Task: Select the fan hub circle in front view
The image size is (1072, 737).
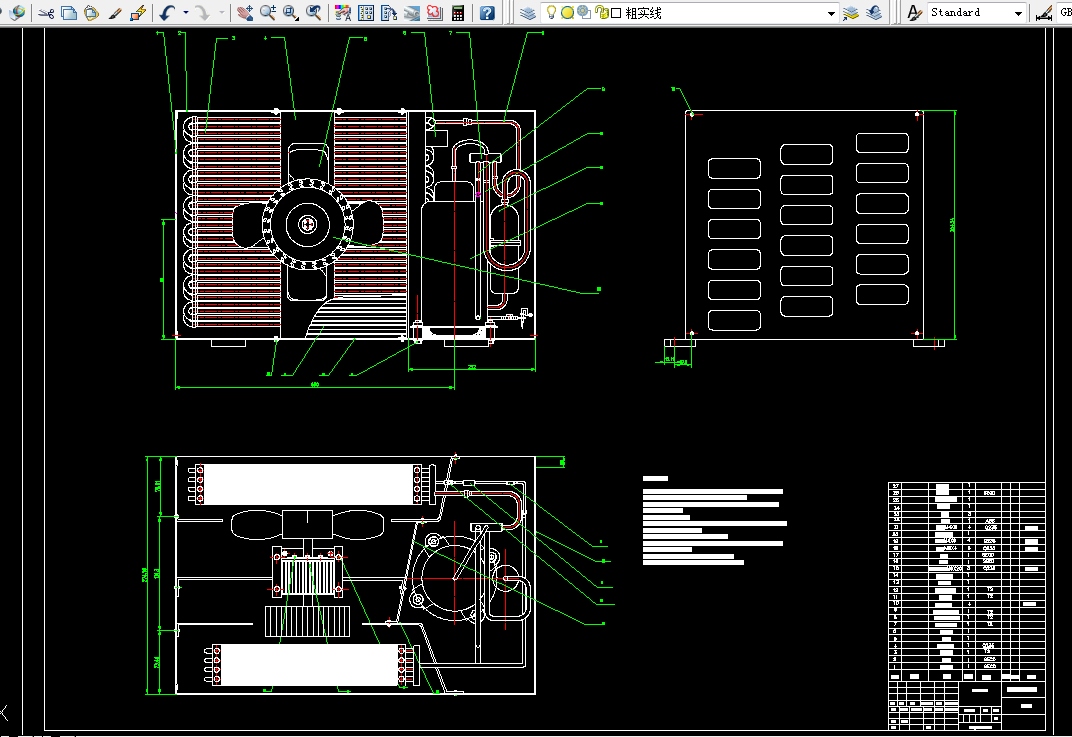Action: point(308,224)
